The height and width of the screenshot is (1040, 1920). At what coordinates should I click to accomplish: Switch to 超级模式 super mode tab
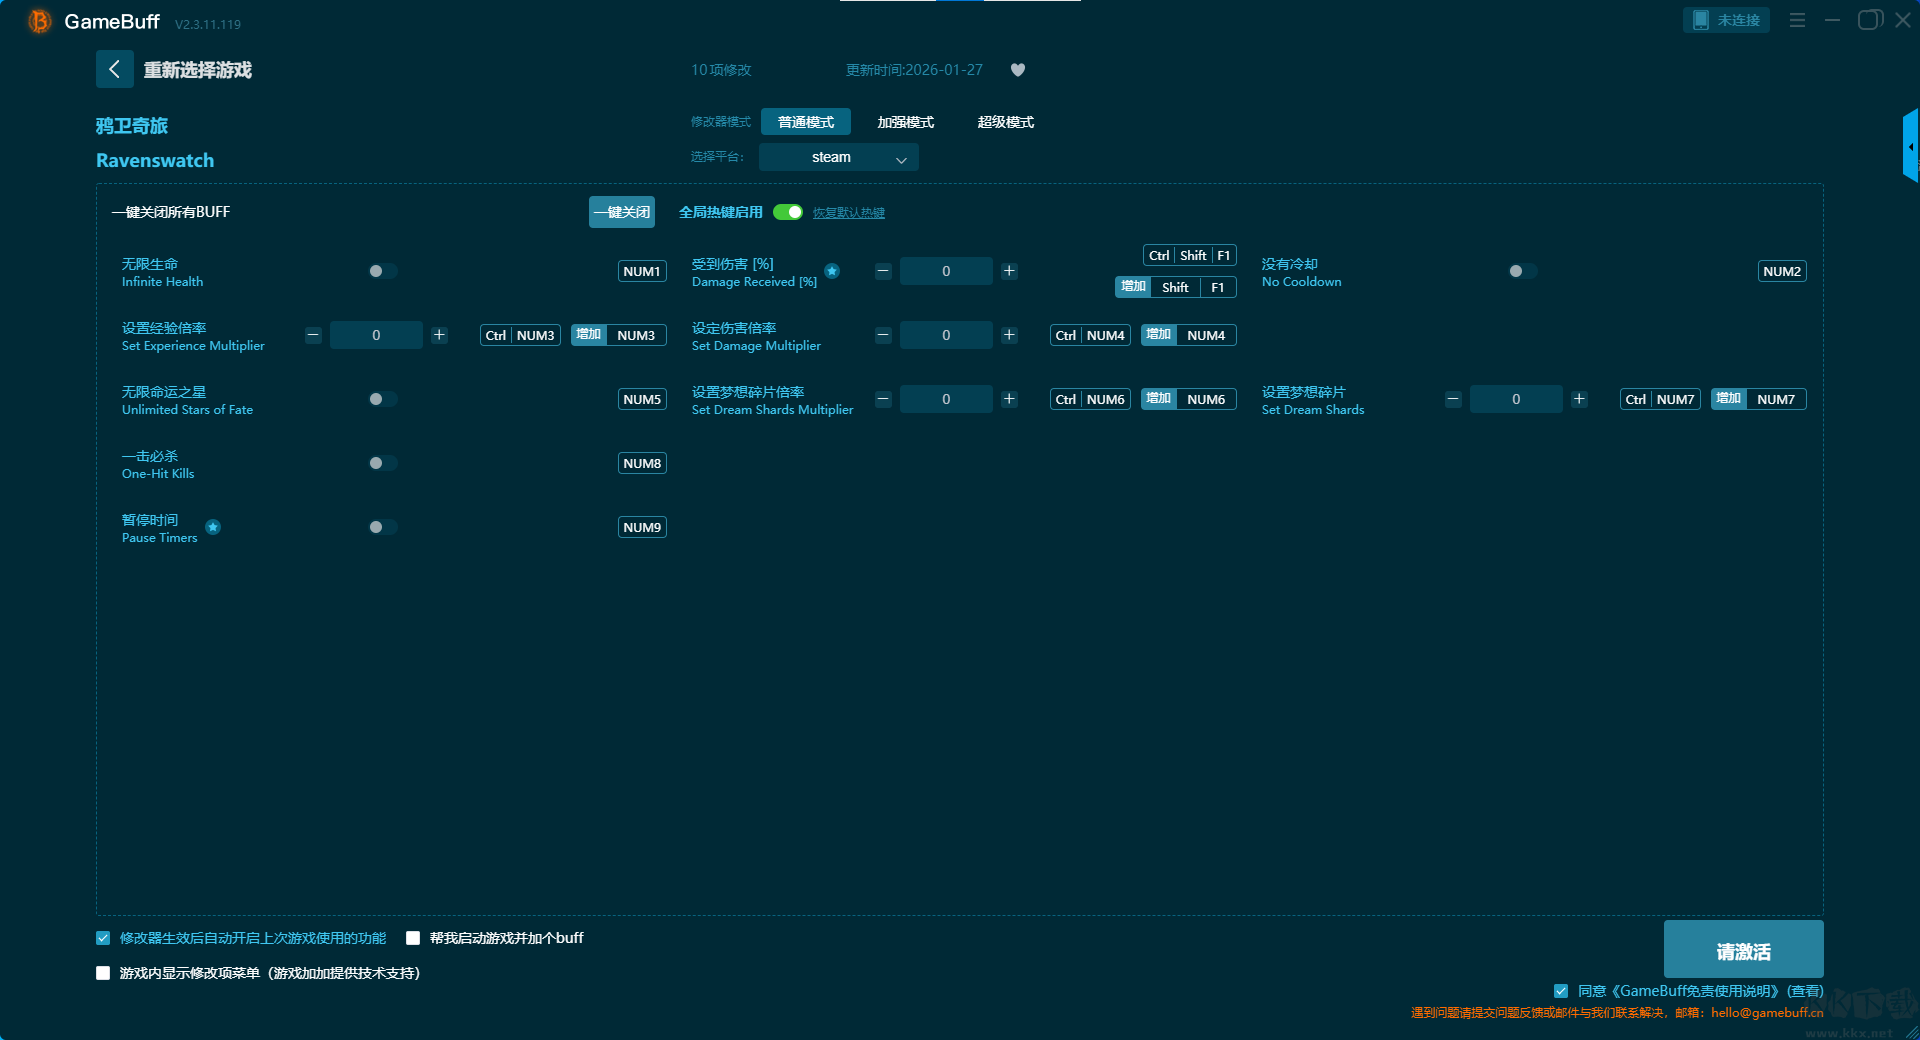[1005, 122]
